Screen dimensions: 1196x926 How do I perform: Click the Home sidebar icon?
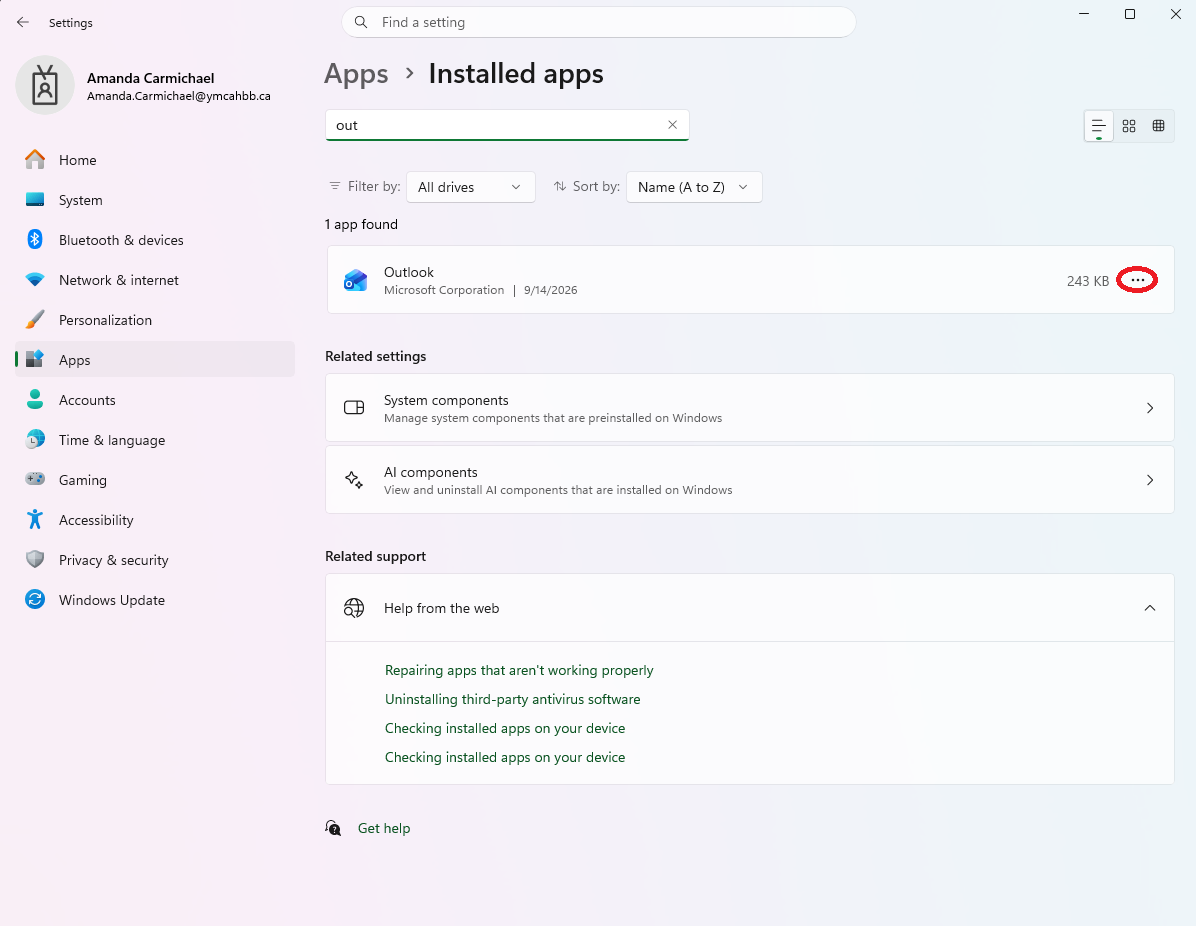35,159
